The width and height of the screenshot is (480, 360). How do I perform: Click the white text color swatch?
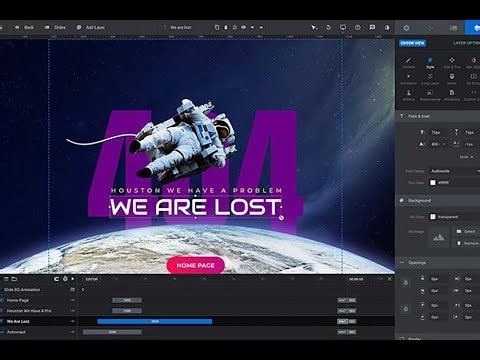pos(433,183)
